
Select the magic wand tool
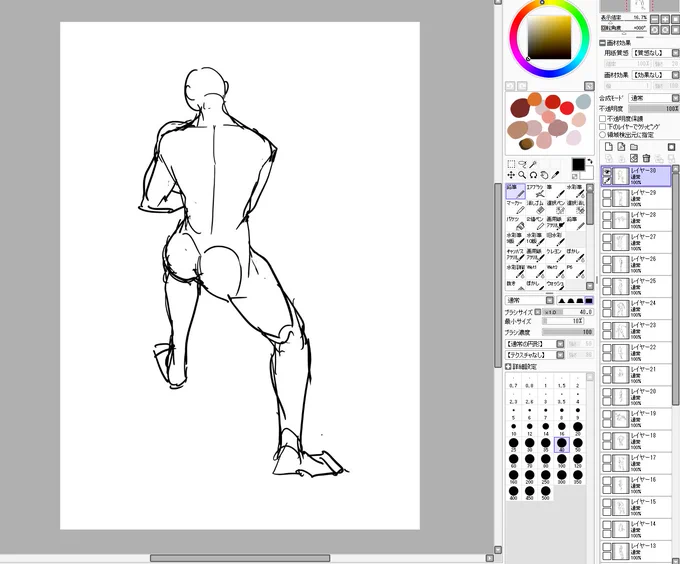click(533, 164)
